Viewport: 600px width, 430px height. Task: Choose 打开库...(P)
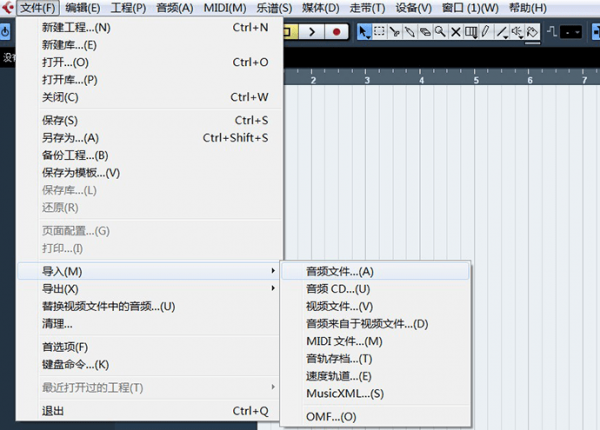150,80
